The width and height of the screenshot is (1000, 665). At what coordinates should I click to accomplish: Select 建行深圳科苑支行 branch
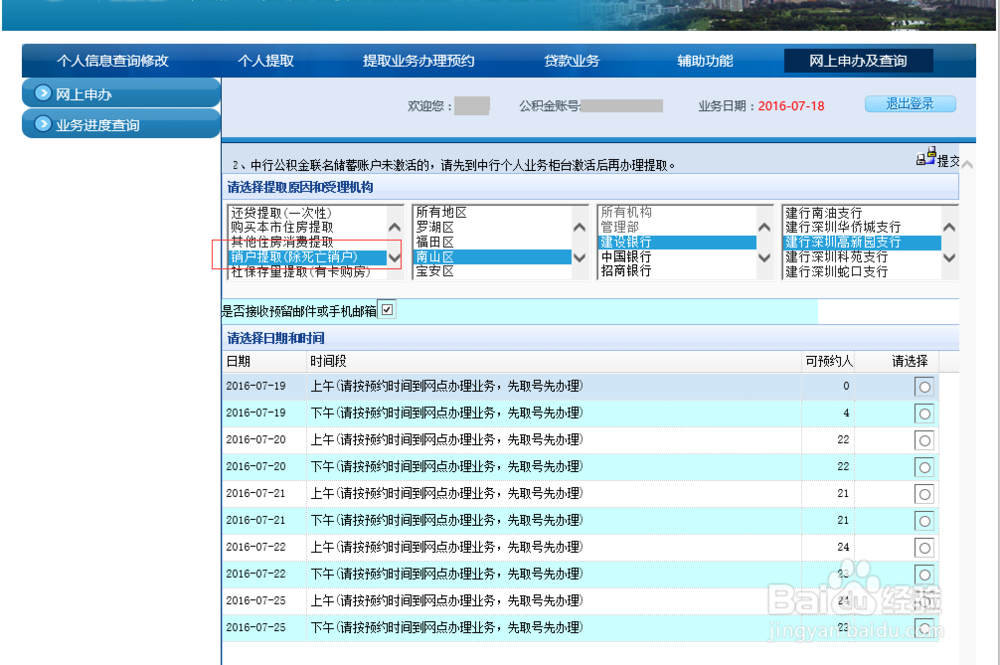click(862, 257)
